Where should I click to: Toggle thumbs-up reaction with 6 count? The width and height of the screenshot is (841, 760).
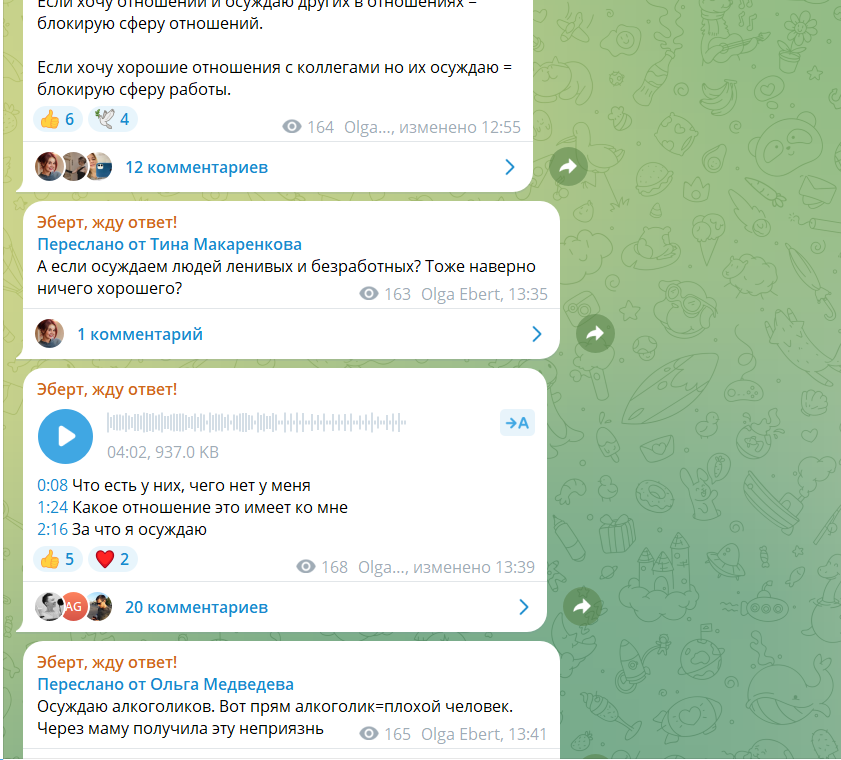[x=58, y=119]
